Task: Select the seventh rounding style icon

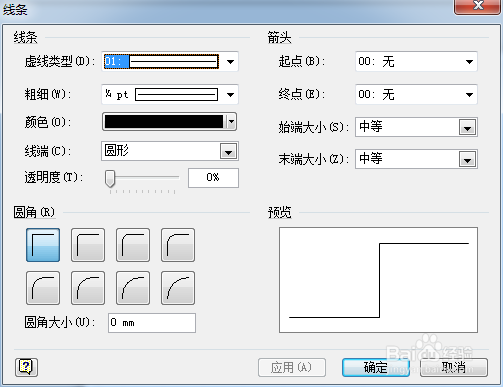Action: point(133,288)
